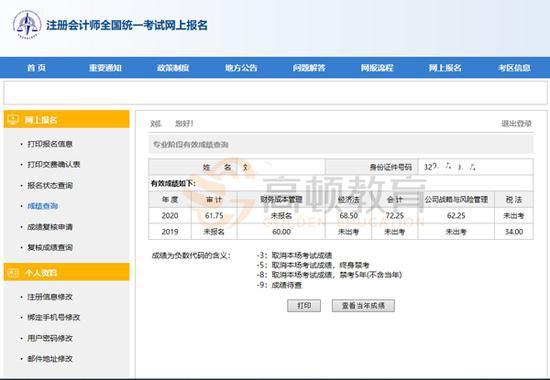Click the 68.50 经济法 score
Viewport: 550px width, 380px height.
tap(348, 215)
